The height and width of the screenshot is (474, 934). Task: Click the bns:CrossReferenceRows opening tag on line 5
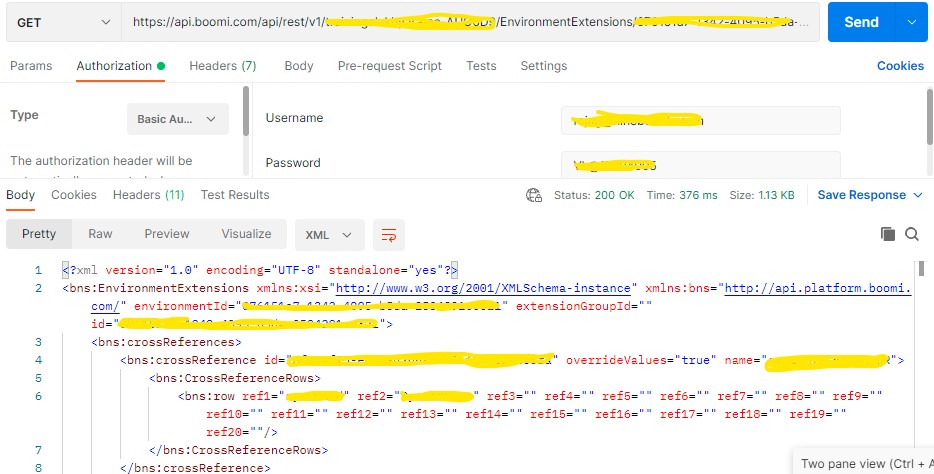click(x=235, y=378)
